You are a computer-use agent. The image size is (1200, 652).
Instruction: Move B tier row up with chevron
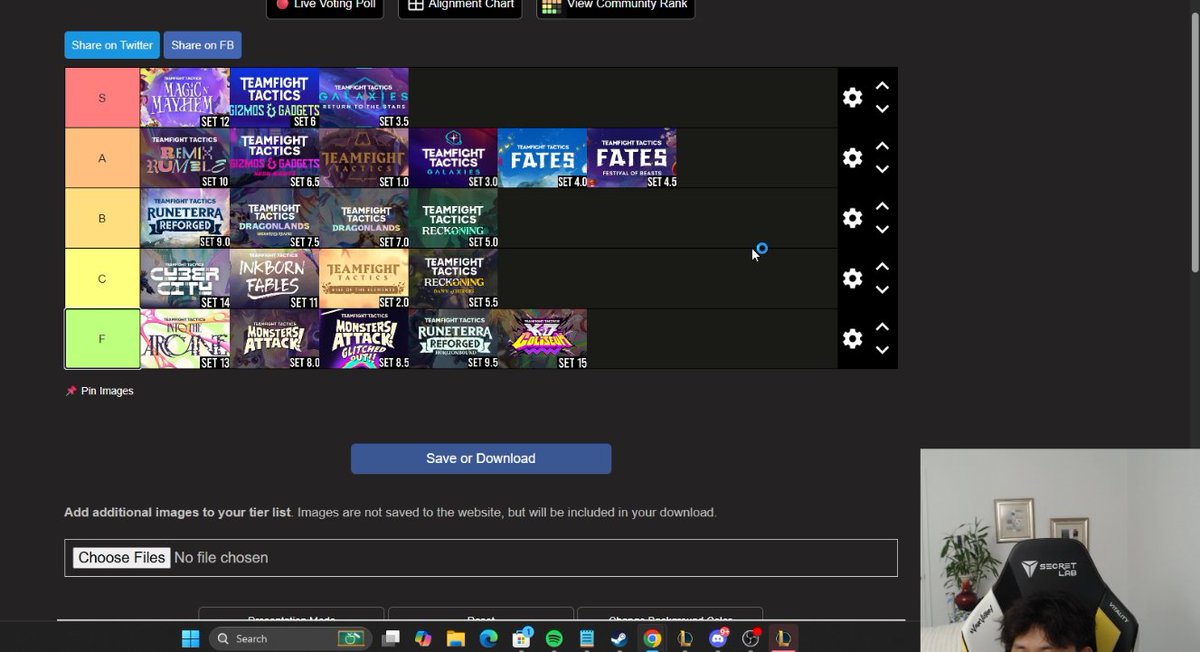click(882, 206)
